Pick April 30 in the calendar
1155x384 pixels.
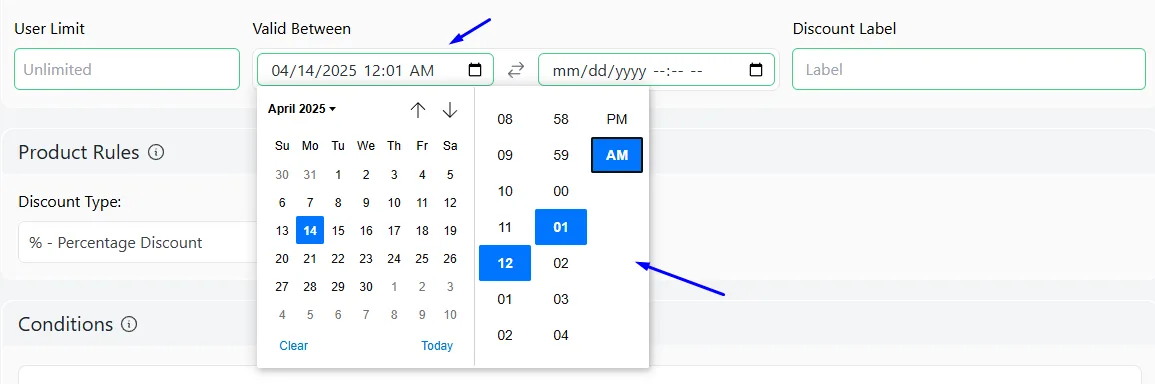click(x=366, y=287)
